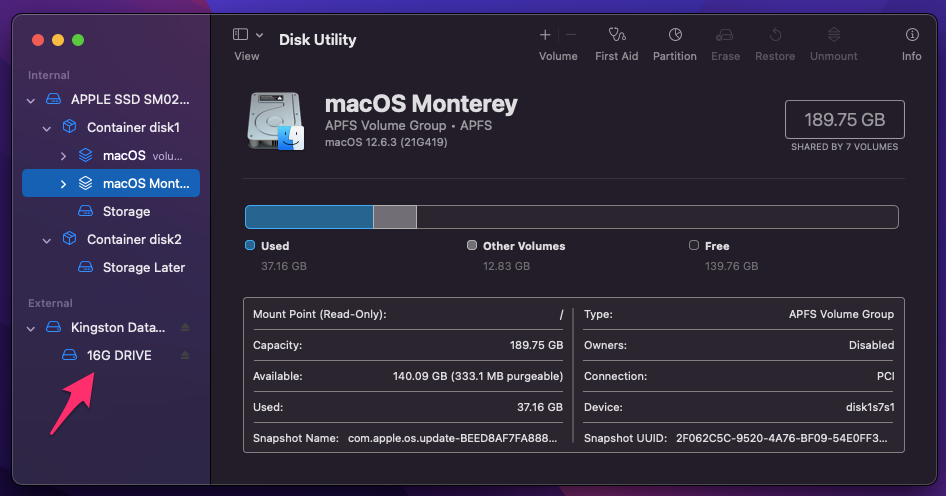The width and height of the screenshot is (946, 496).
Task: Collapse the APPLE SSD SM02 disk
Action: pyautogui.click(x=31, y=100)
